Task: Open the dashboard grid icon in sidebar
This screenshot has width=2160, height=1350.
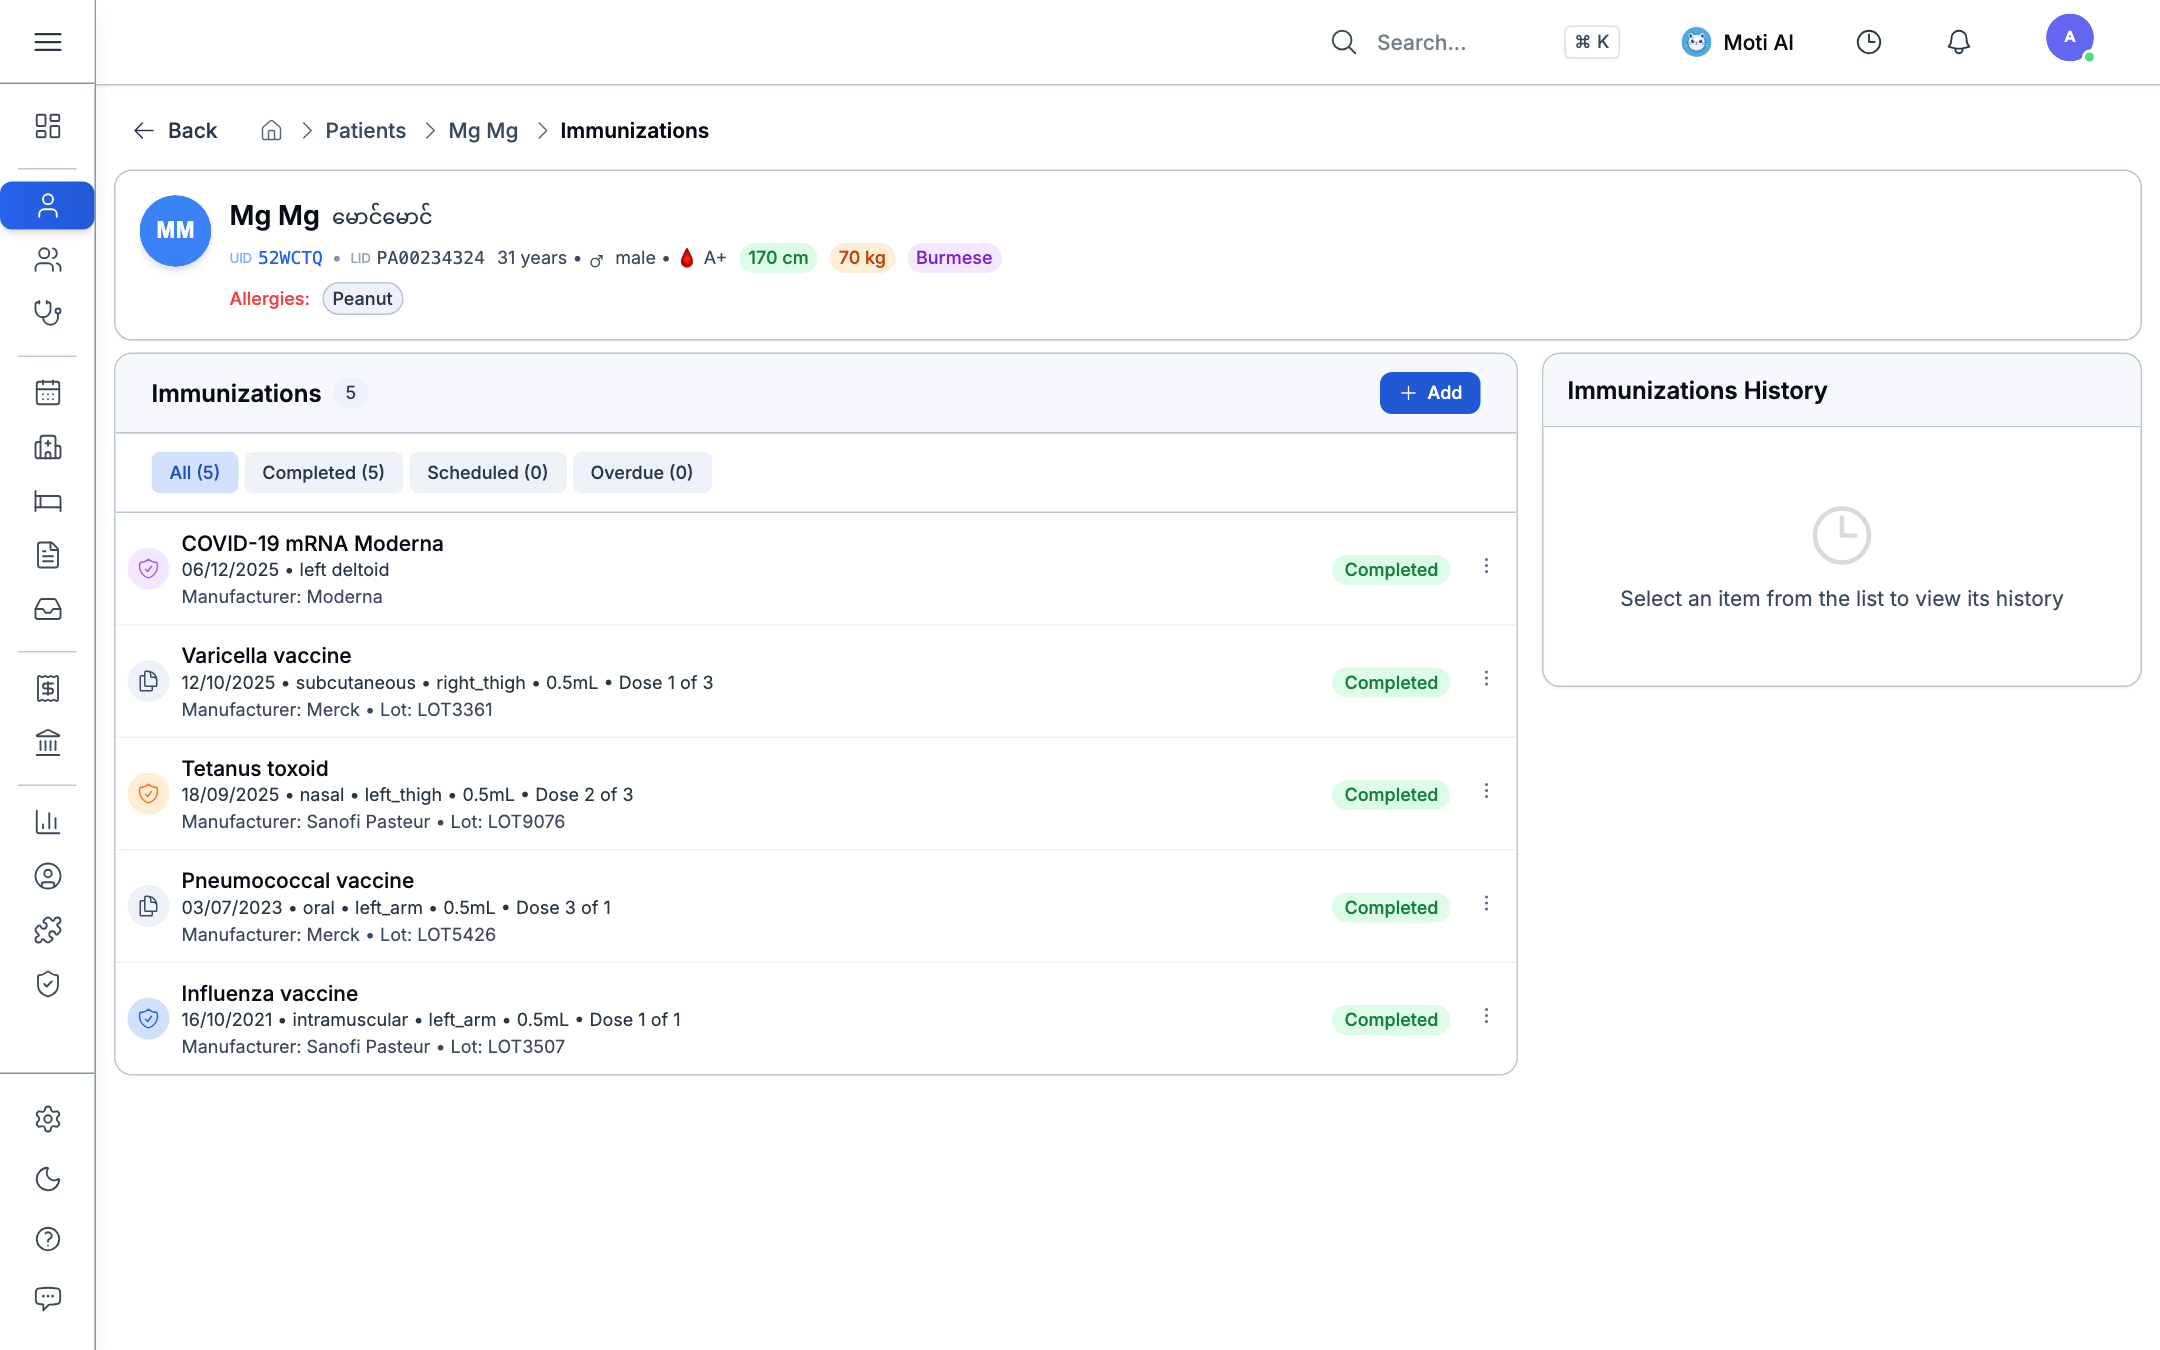Action: (47, 126)
